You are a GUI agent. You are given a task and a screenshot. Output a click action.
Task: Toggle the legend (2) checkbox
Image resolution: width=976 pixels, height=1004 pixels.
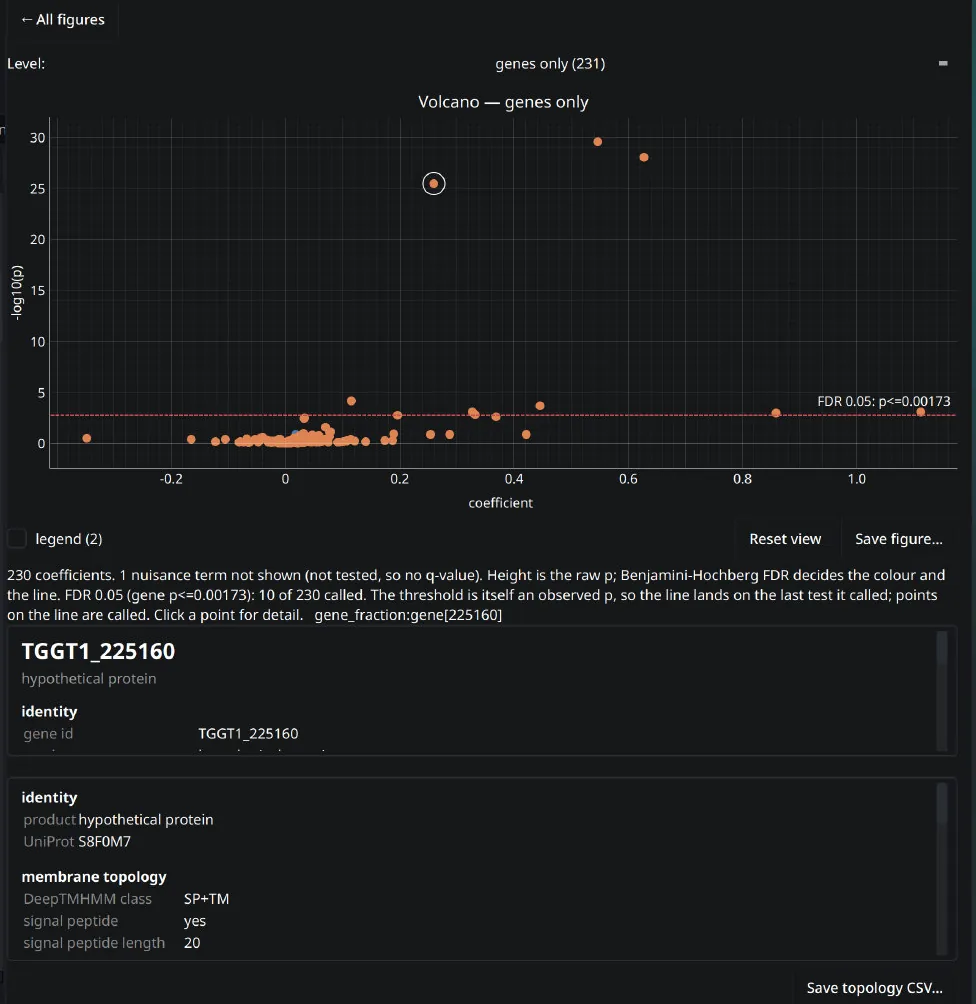(x=17, y=538)
